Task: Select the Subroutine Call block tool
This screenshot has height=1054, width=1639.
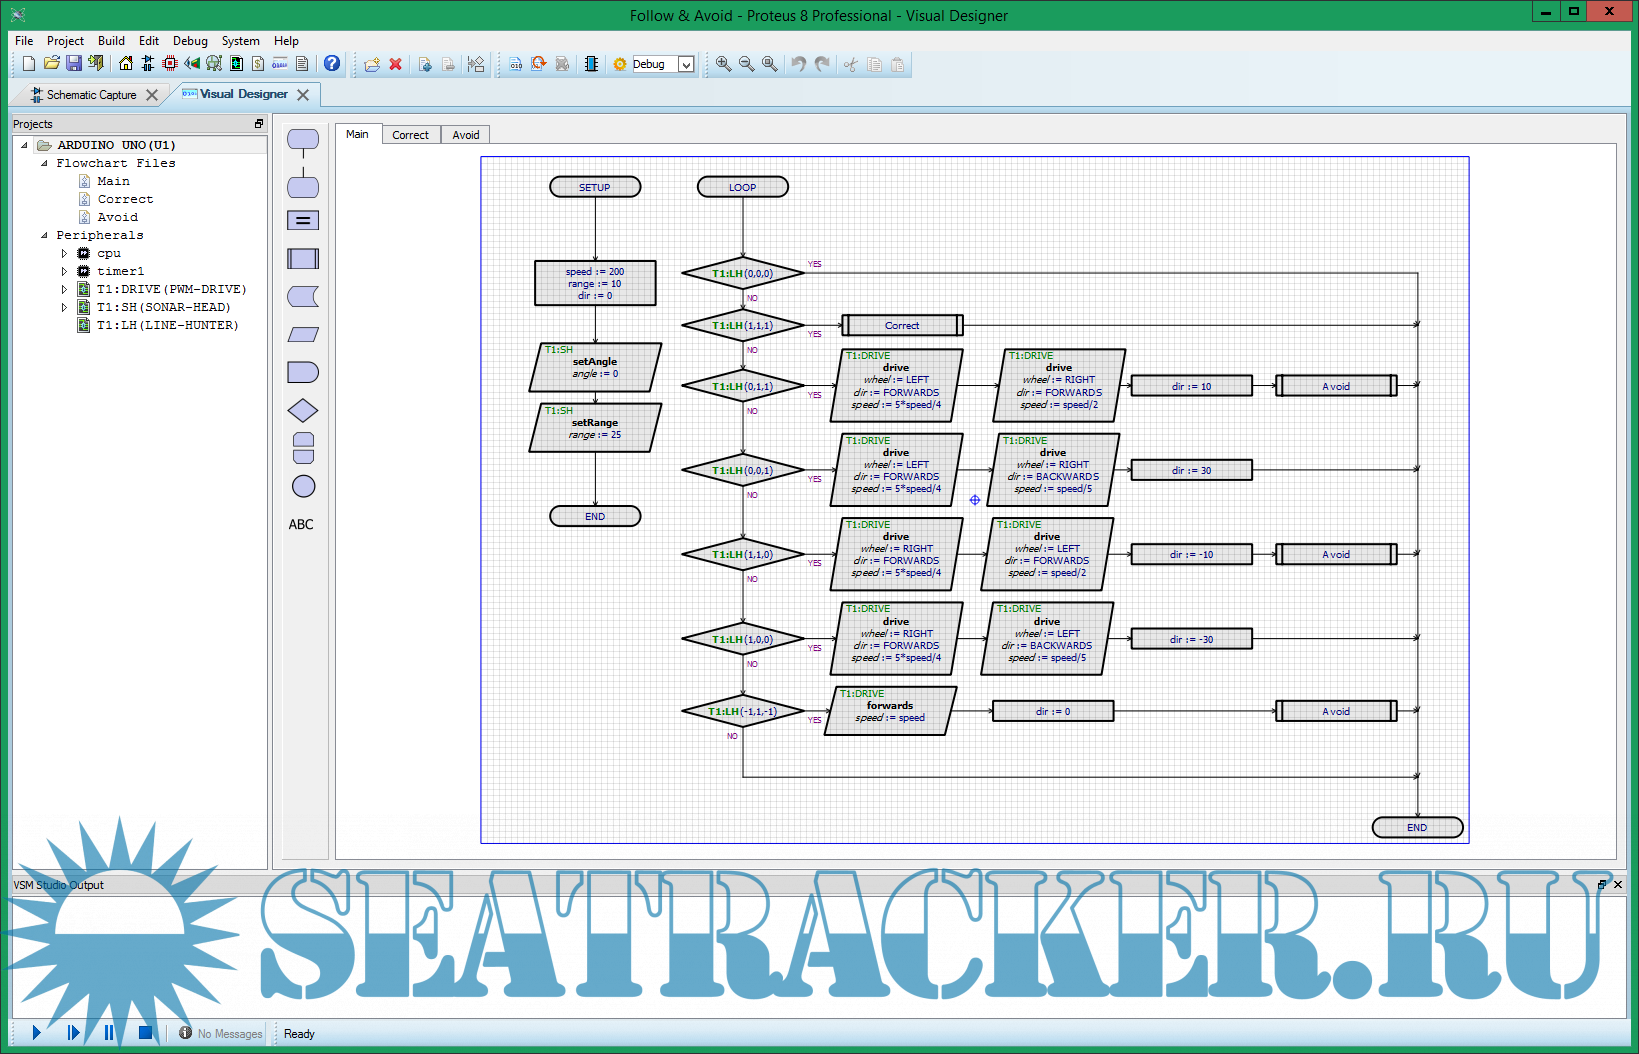Action: coord(302,259)
